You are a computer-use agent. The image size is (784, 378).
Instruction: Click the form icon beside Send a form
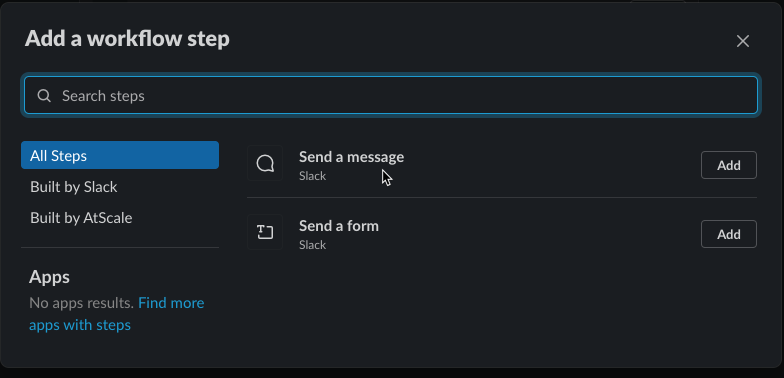point(265,232)
